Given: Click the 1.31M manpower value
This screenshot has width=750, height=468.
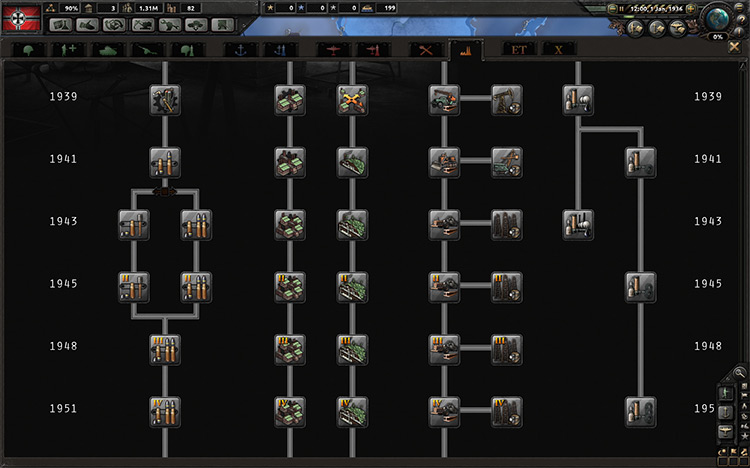Looking at the screenshot, I should coord(149,8).
